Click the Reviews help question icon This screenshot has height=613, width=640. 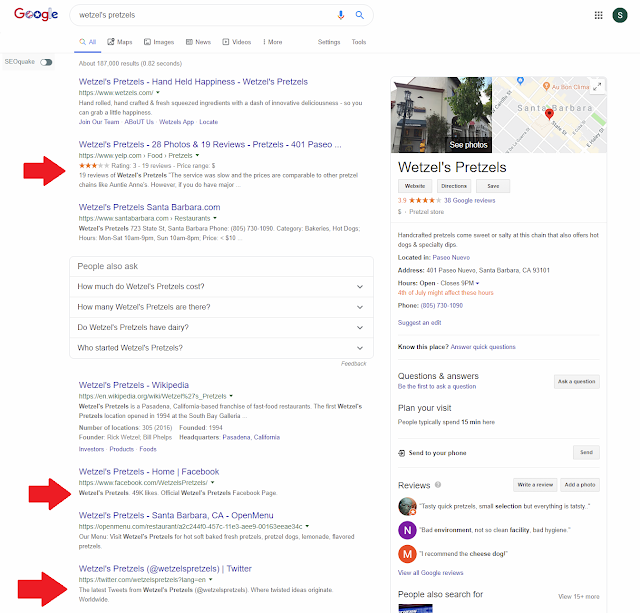tap(438, 485)
